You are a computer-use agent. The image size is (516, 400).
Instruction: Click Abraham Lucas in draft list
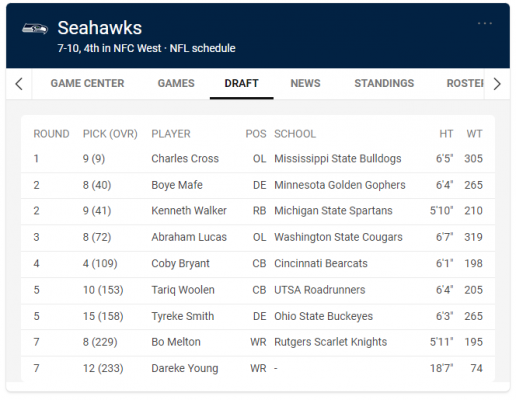click(x=189, y=237)
